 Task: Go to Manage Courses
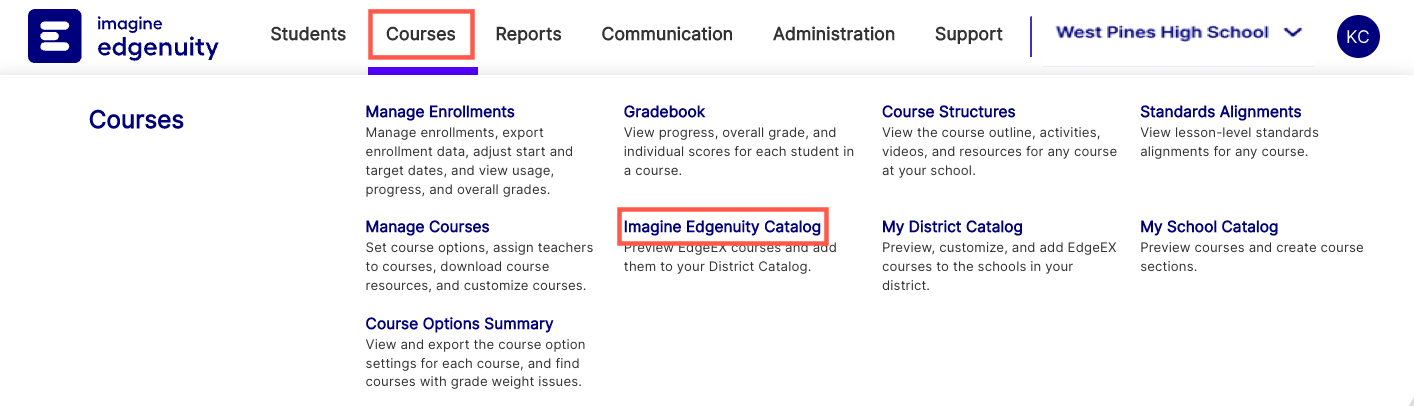[x=427, y=227]
